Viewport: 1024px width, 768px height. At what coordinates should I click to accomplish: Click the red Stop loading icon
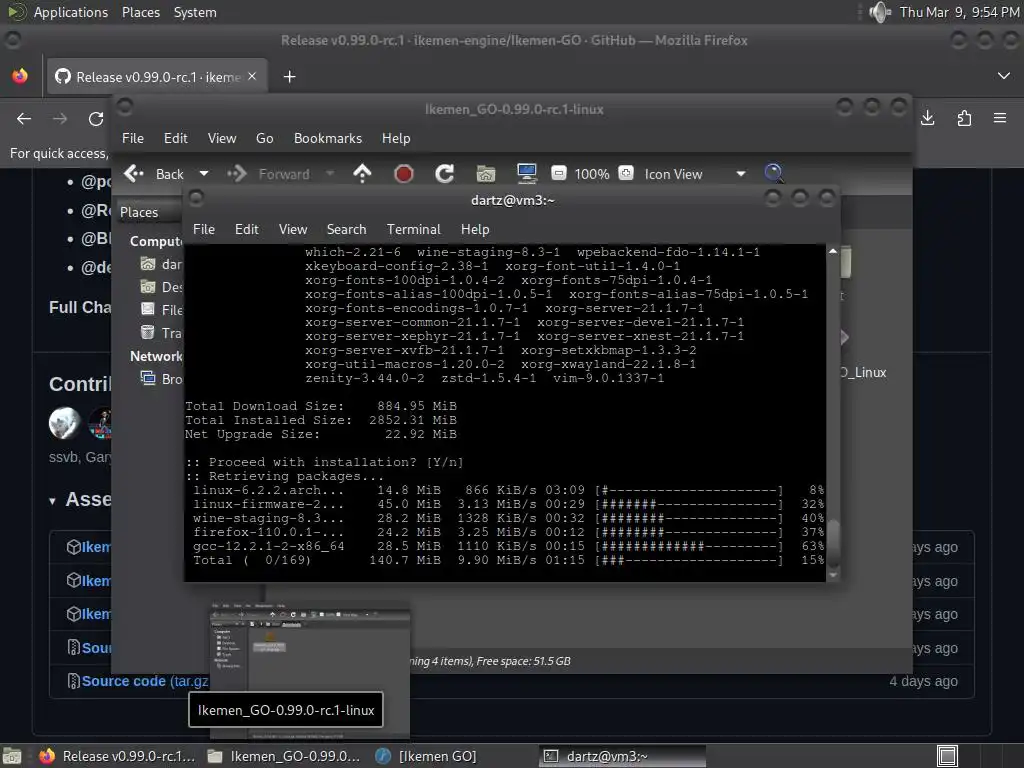404,174
